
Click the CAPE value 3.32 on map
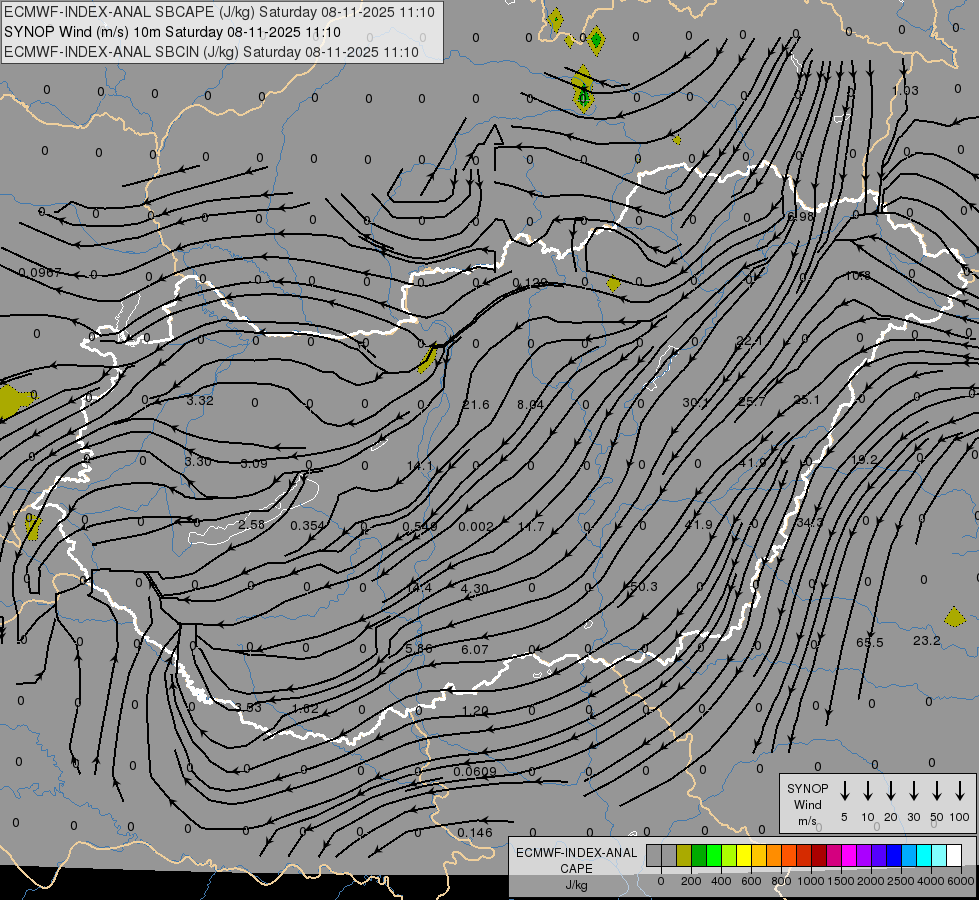pos(200,400)
